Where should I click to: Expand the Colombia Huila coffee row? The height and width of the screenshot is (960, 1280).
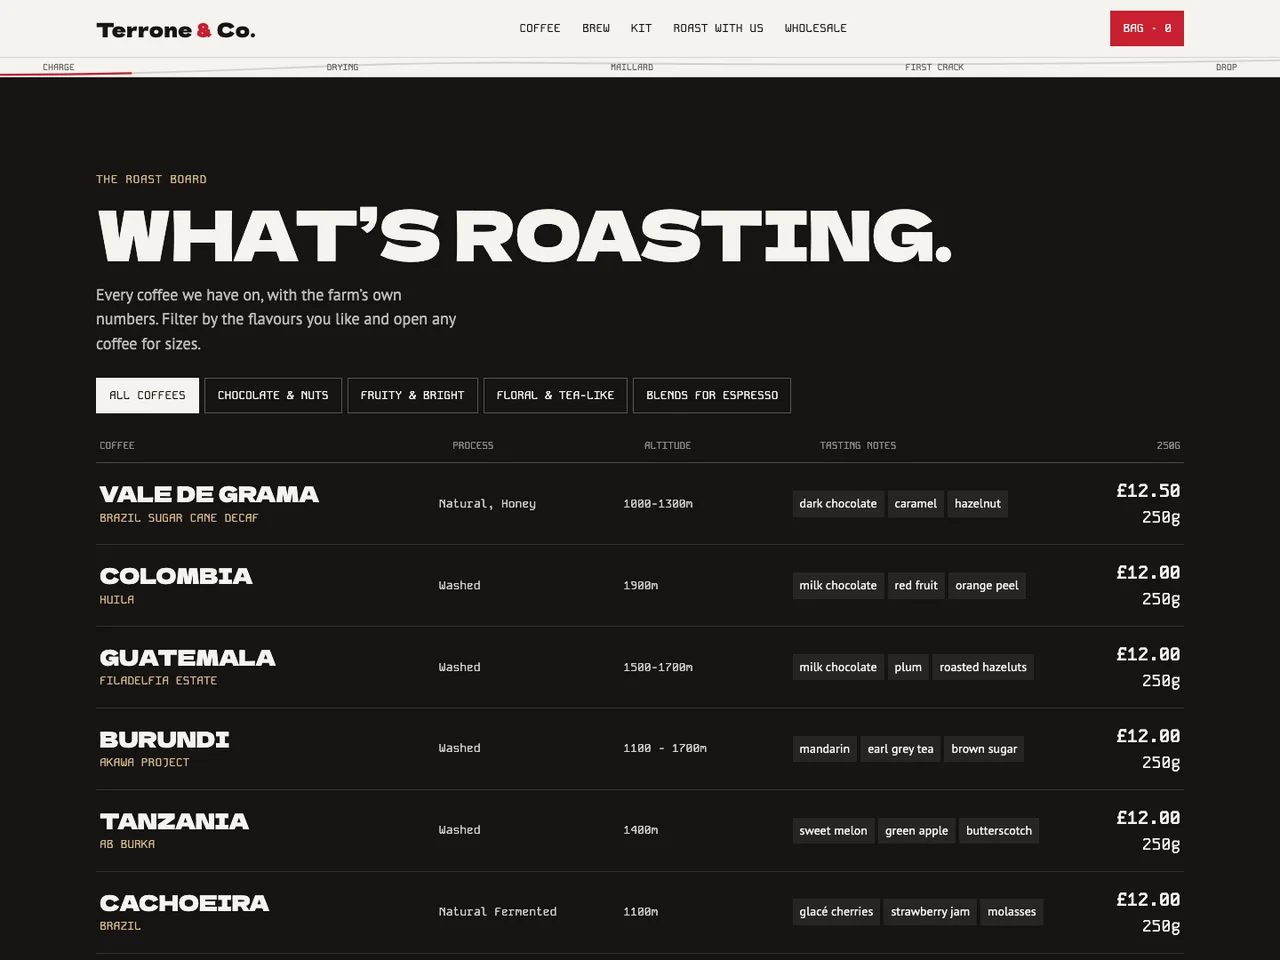640,586
